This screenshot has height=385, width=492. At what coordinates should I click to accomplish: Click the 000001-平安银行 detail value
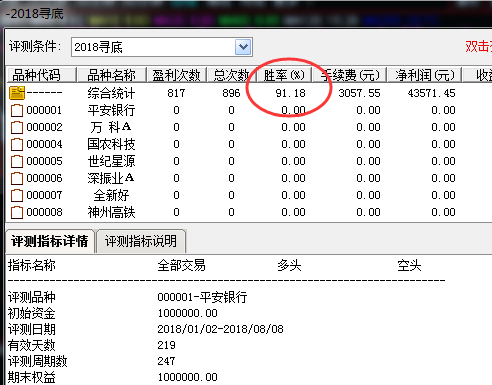click(202, 297)
